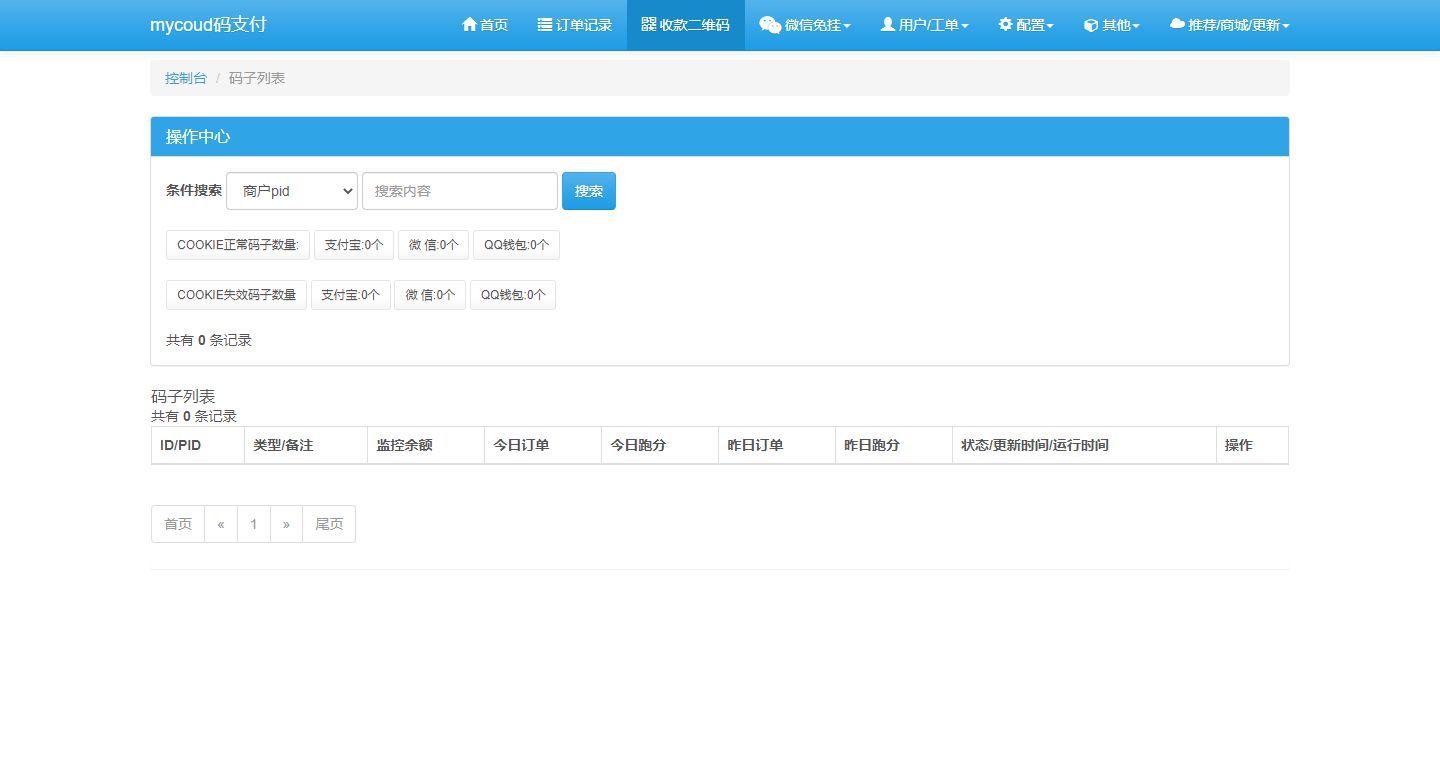Open the 订单记录 menu item
1440x757 pixels.
tap(574, 24)
